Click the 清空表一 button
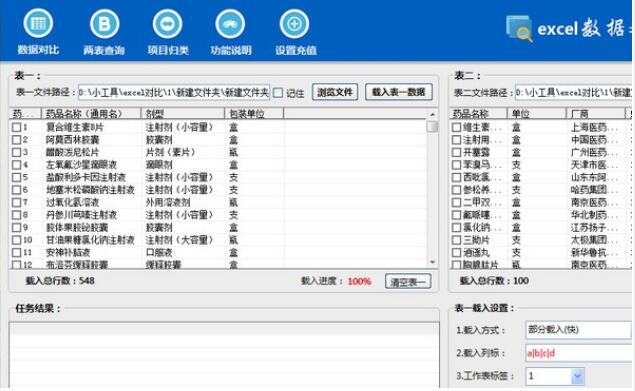This screenshot has height=391, width=635. coord(408,282)
